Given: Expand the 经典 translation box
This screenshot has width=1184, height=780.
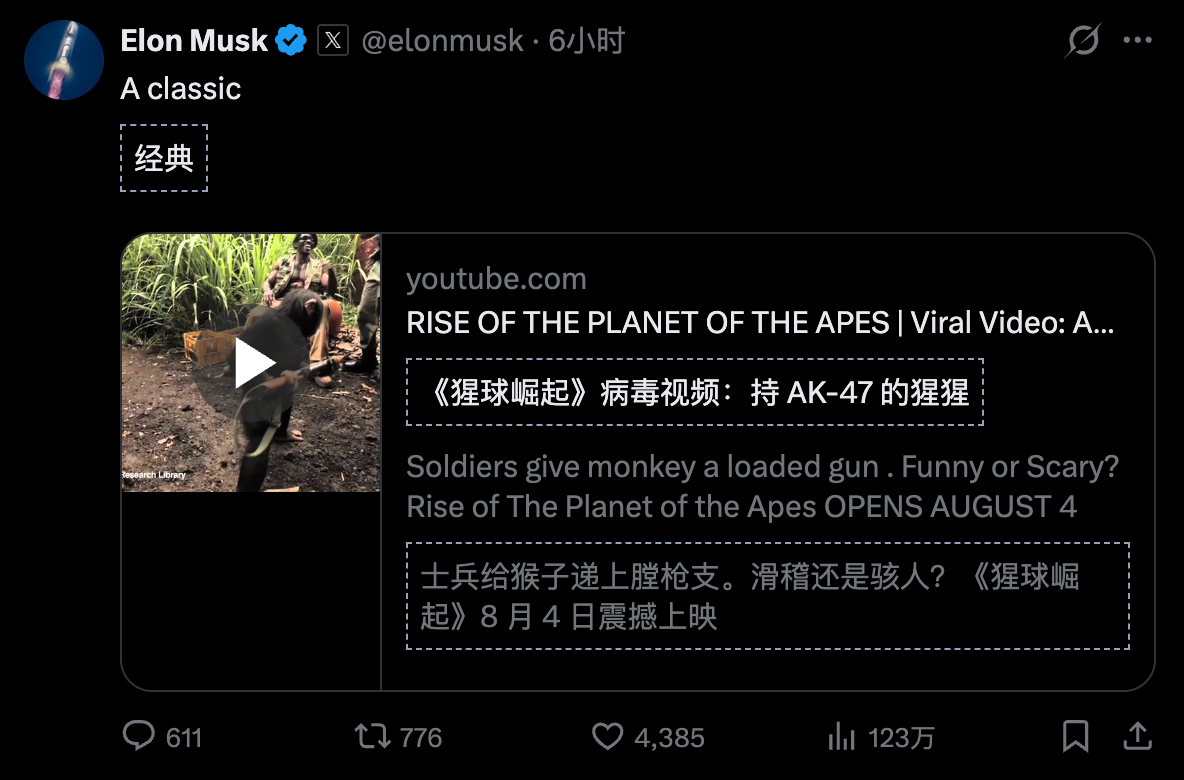Looking at the screenshot, I should 163,157.
